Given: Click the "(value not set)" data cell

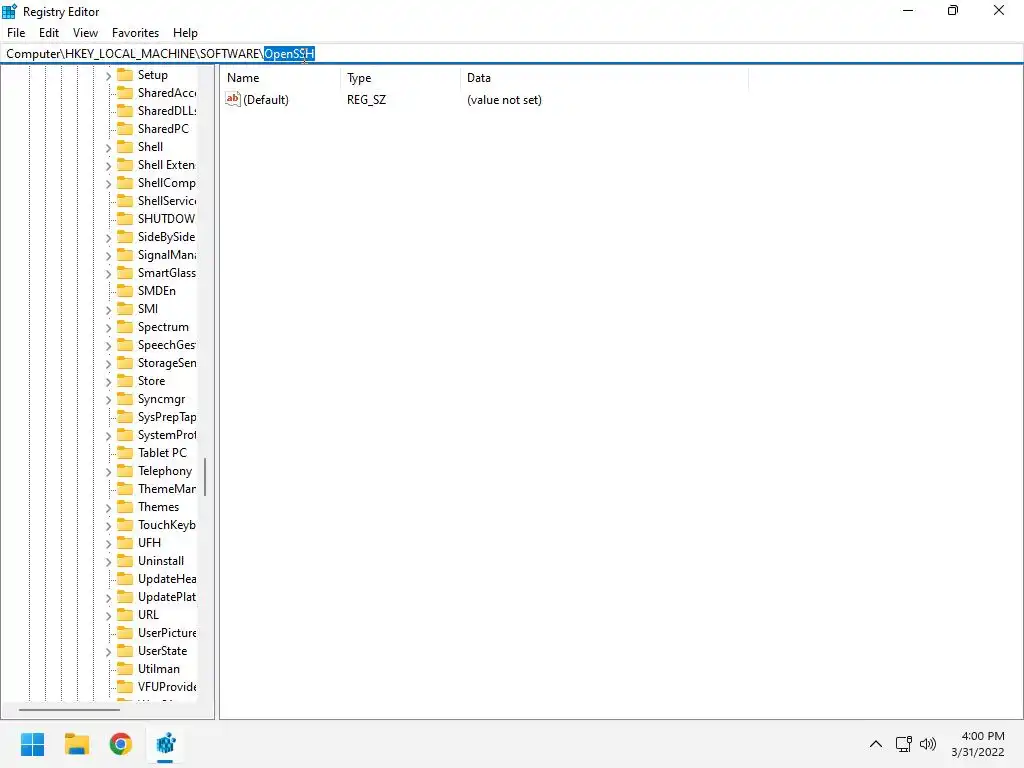Looking at the screenshot, I should tap(504, 100).
